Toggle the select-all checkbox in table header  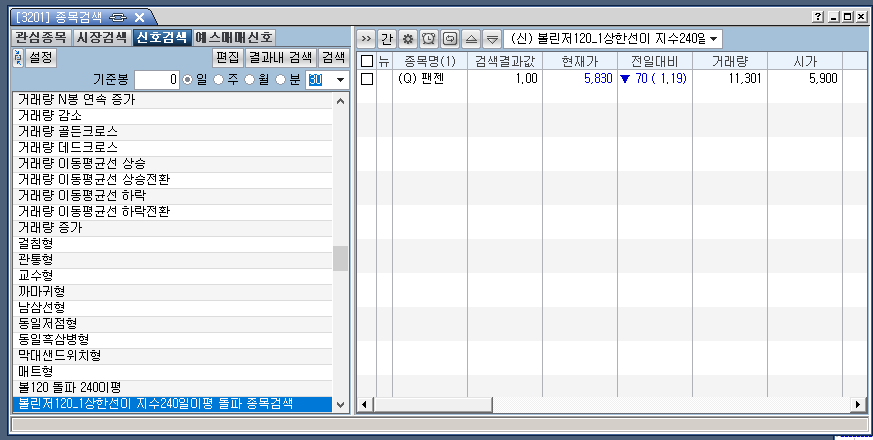(x=367, y=61)
